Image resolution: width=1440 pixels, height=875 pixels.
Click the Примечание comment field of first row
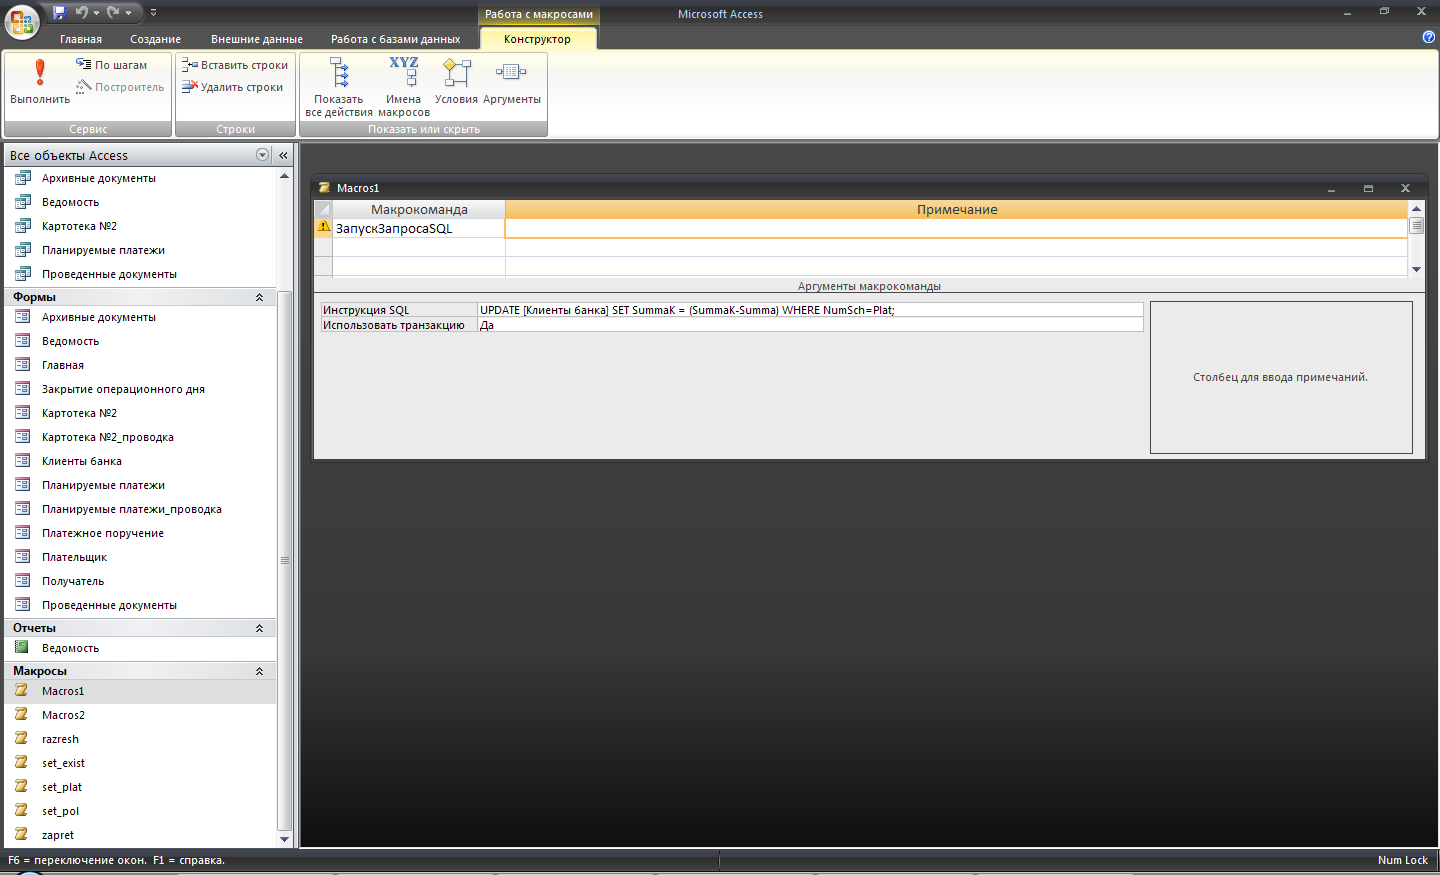pos(957,228)
